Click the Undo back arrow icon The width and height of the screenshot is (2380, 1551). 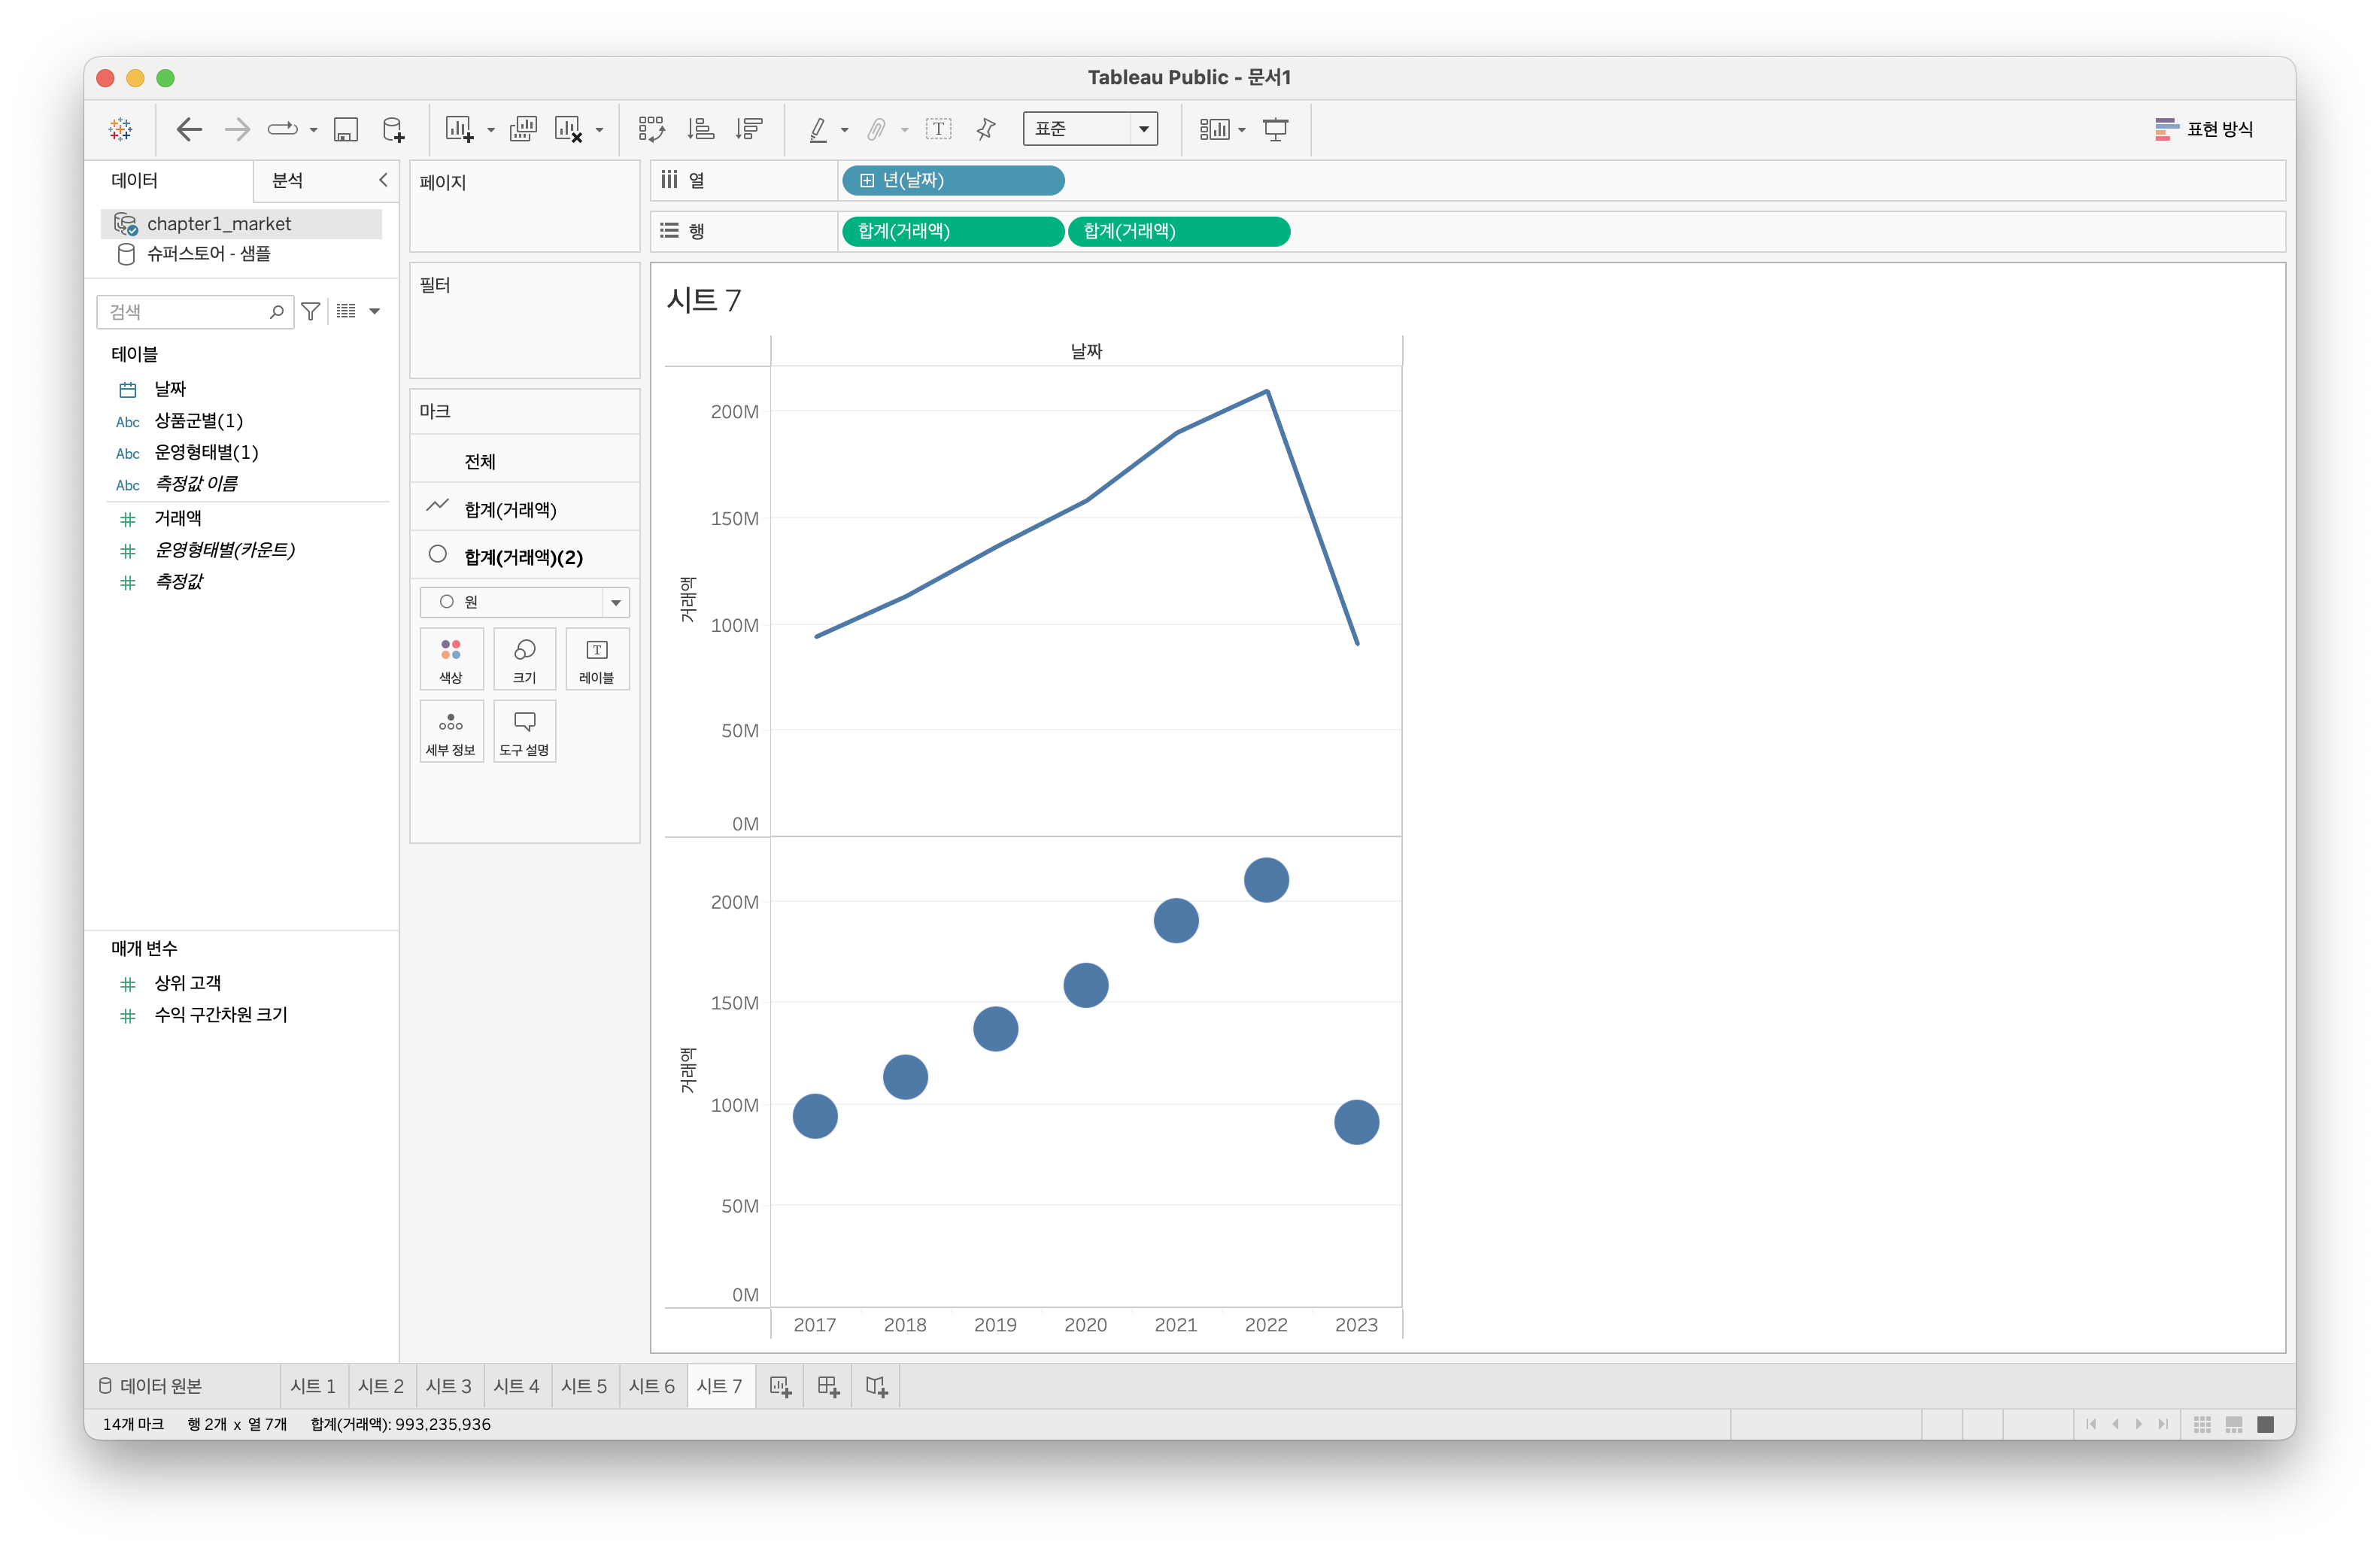(x=188, y=129)
